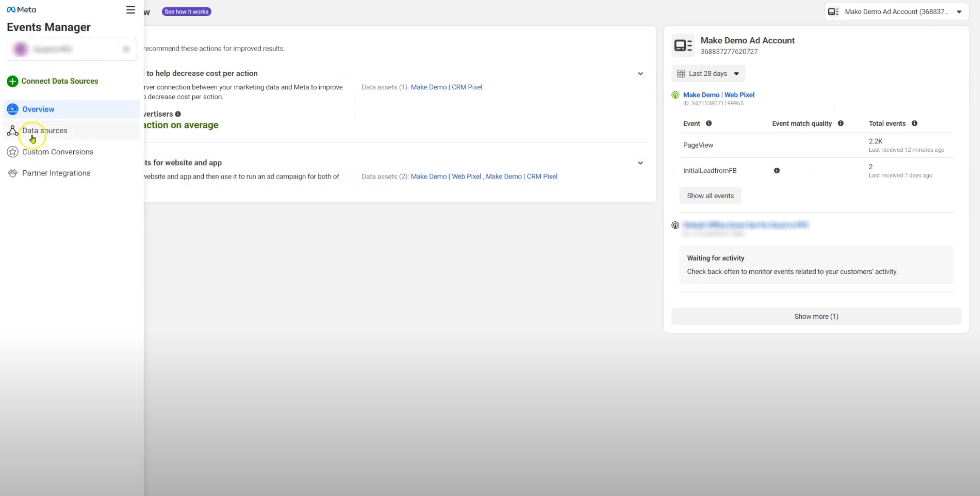
Task: Click the Show all events button
Action: click(710, 196)
